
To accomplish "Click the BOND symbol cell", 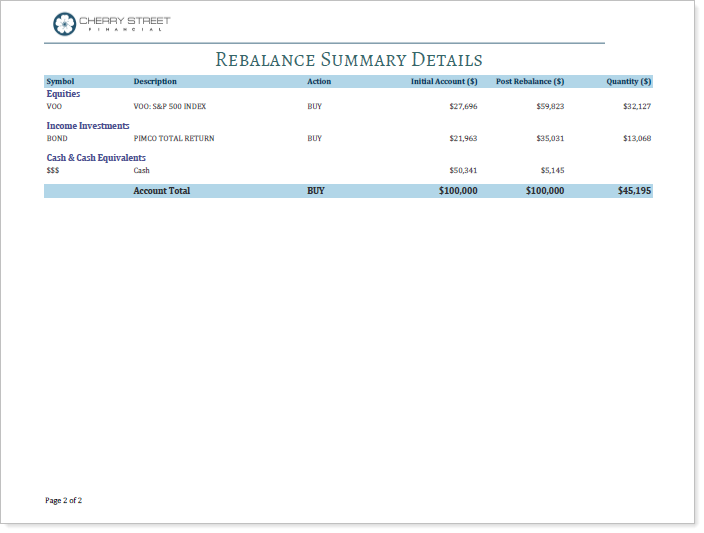I will 57,138.
